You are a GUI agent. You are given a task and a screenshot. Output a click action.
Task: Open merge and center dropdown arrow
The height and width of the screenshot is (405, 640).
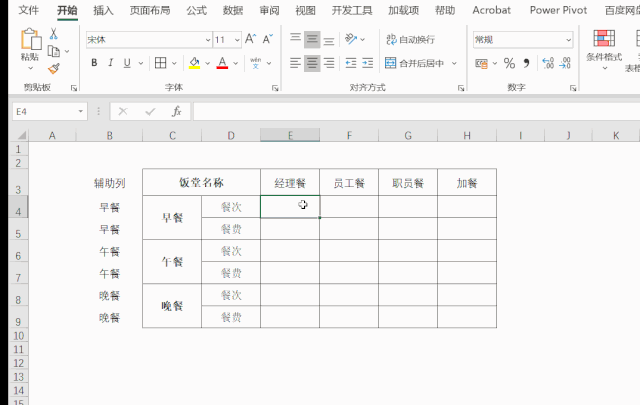(454, 63)
